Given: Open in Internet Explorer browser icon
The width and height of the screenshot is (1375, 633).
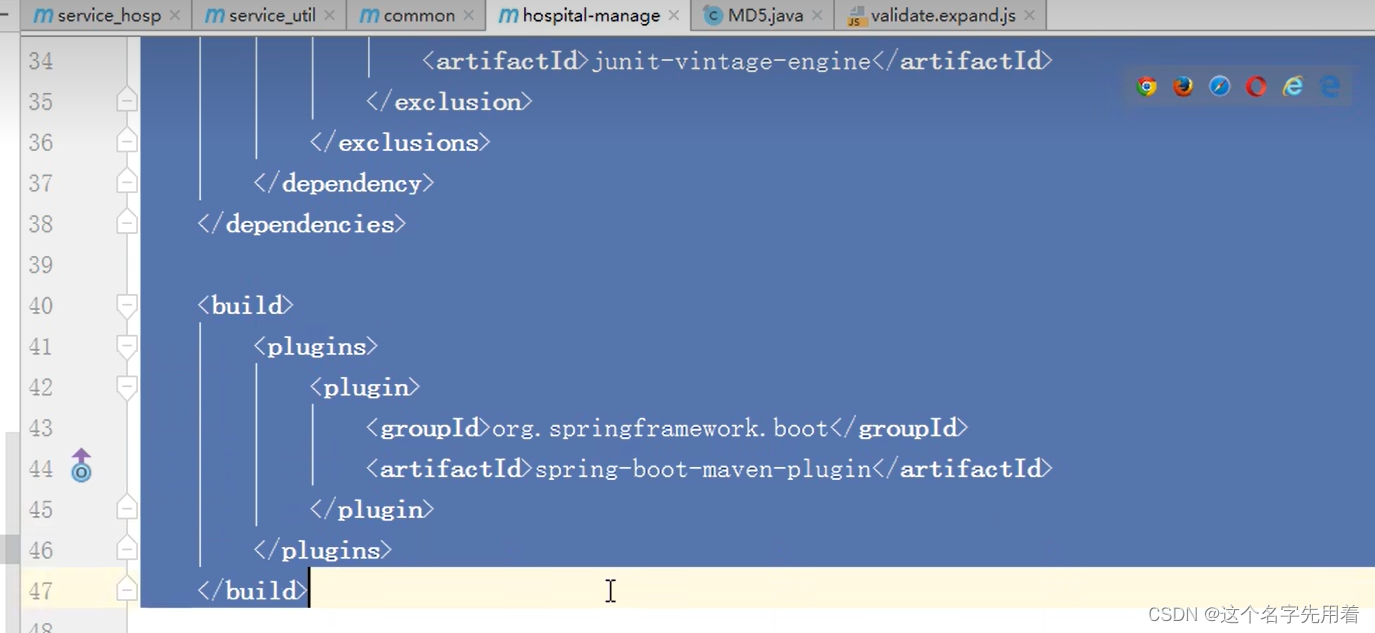Looking at the screenshot, I should pos(1293,87).
